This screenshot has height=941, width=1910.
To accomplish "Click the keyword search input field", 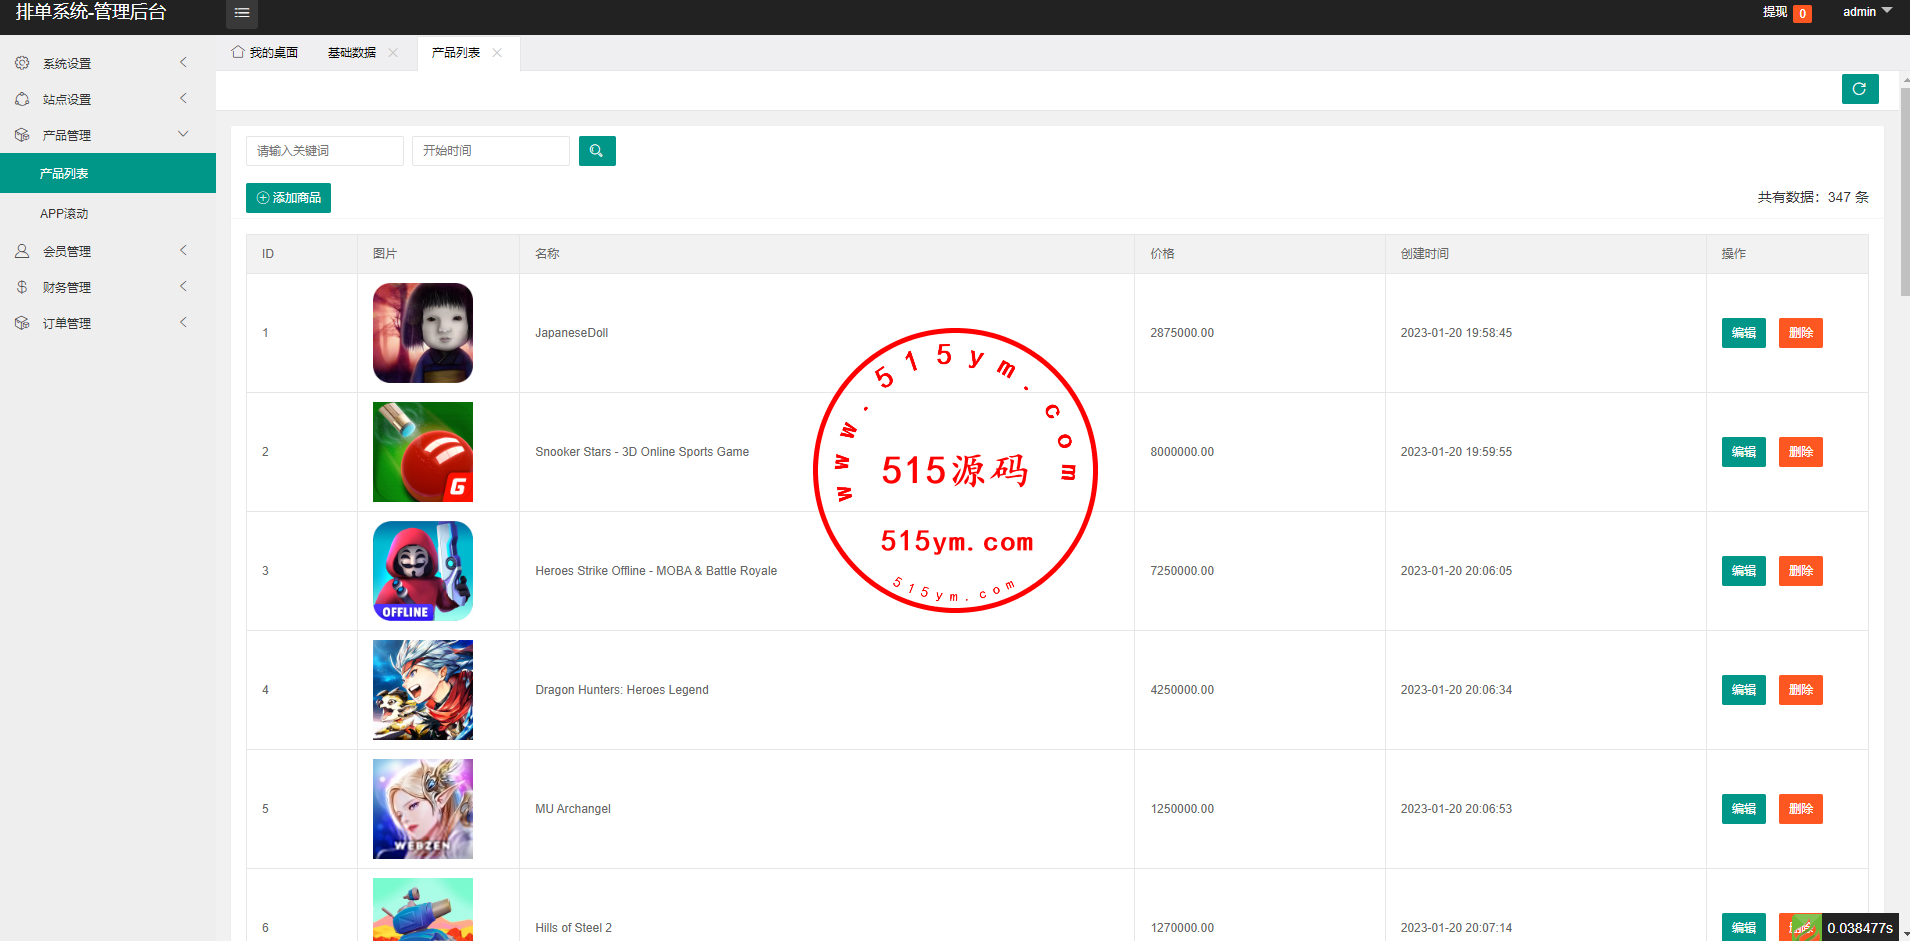I will (324, 151).
